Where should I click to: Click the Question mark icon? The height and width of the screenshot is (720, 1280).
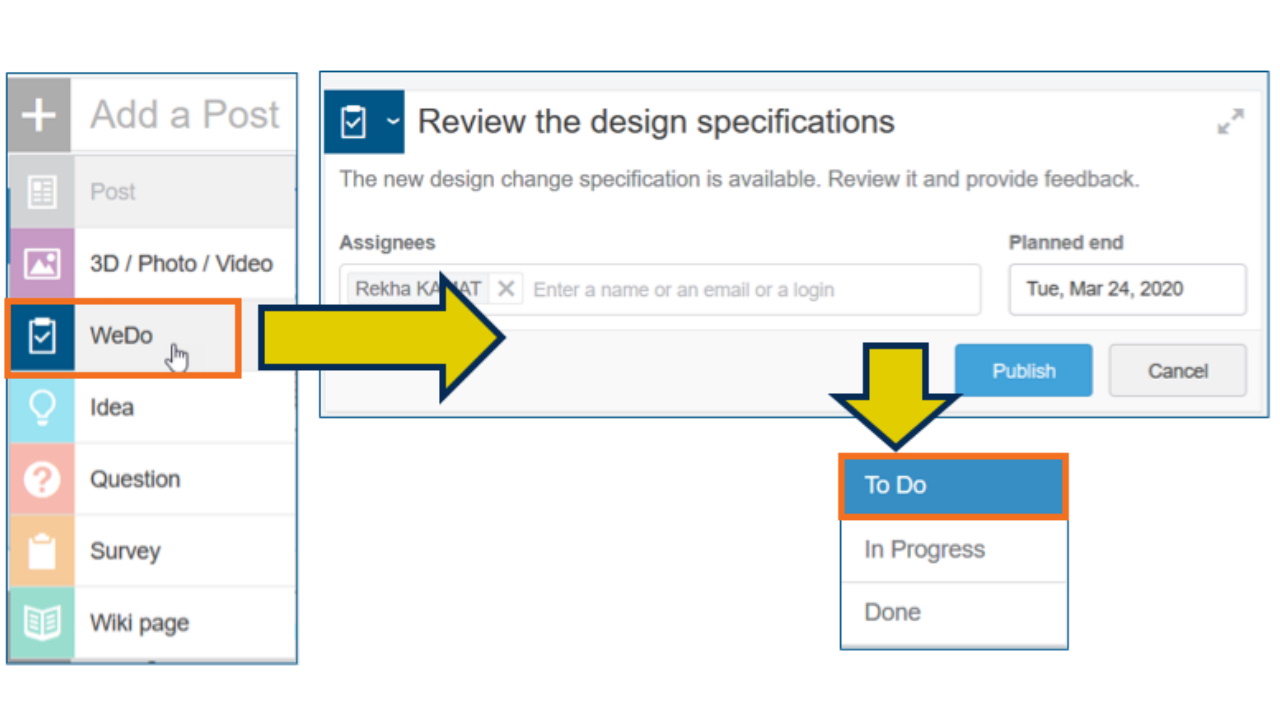click(41, 479)
